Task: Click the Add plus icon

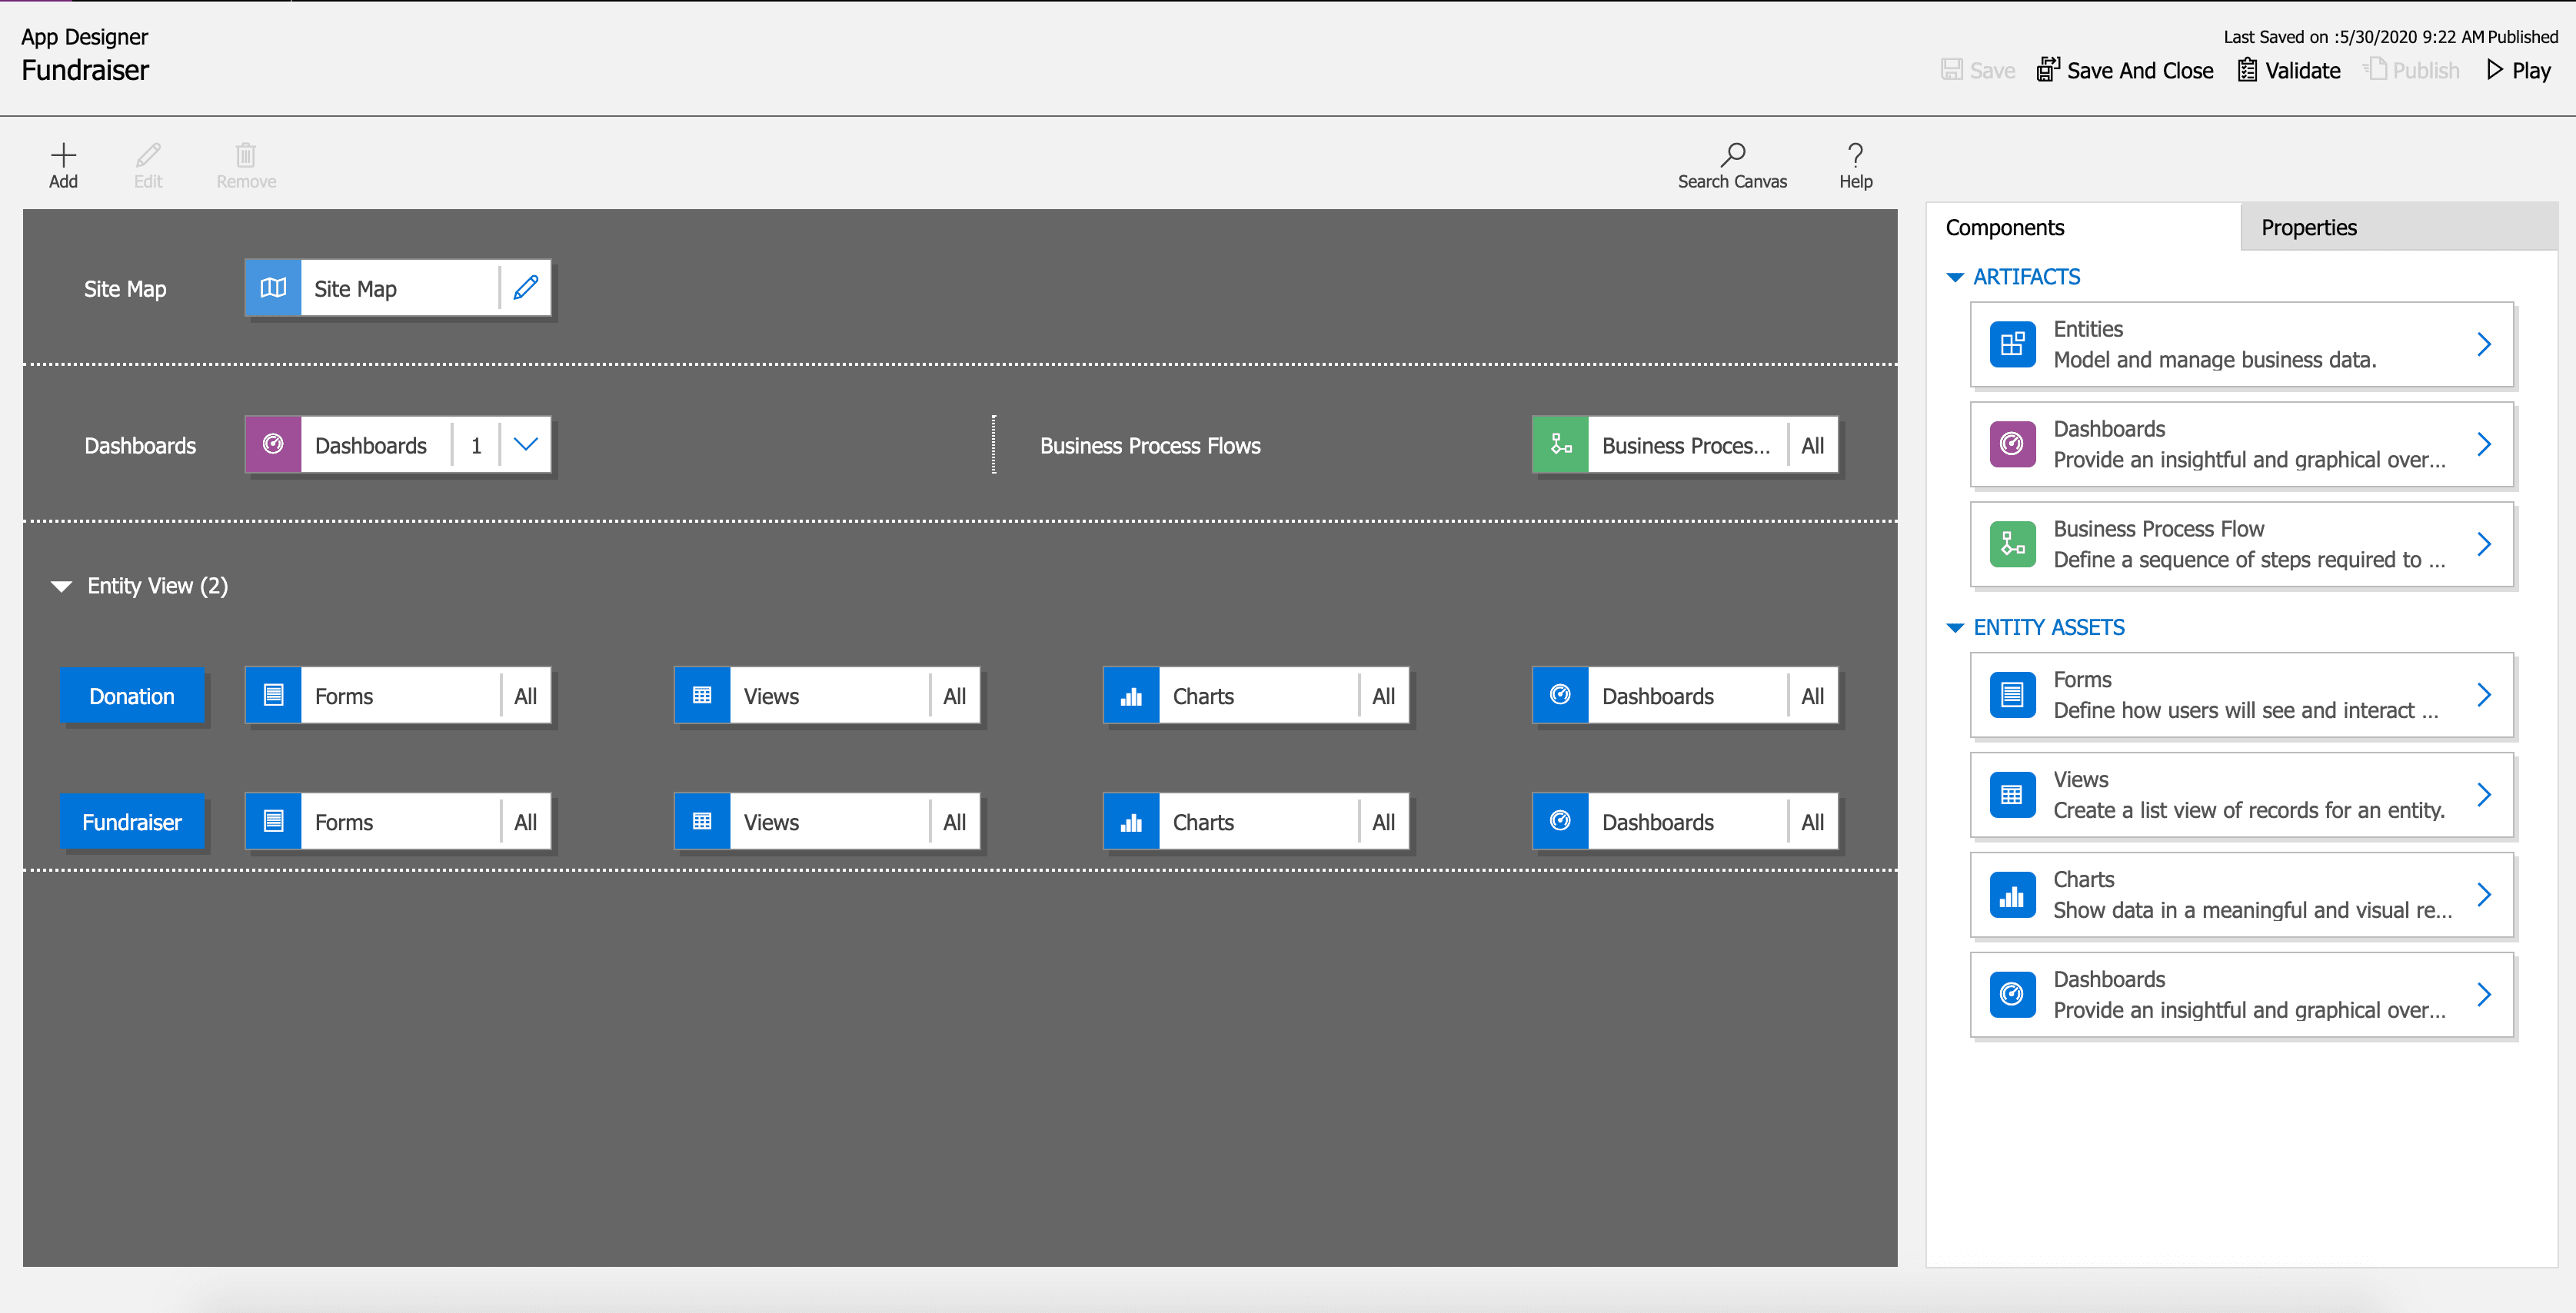Action: (x=63, y=155)
